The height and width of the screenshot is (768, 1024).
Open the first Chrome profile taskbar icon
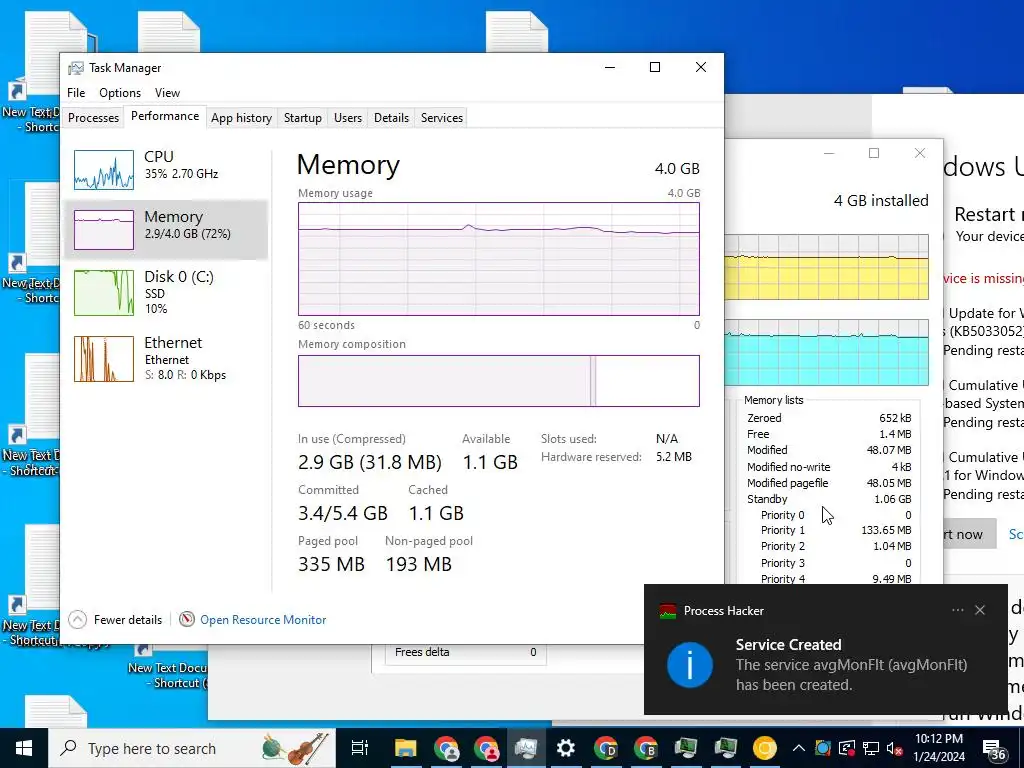[446, 748]
